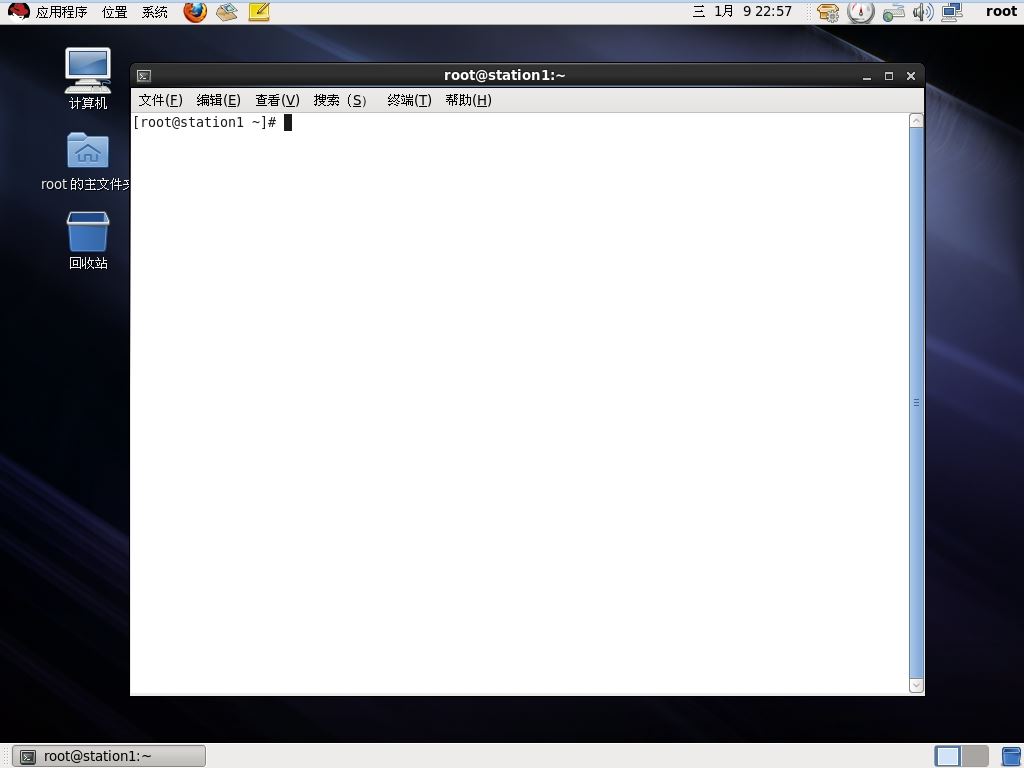Open the 系统 (System) menu
Screen dimensions: 1024x768
[x=155, y=12]
